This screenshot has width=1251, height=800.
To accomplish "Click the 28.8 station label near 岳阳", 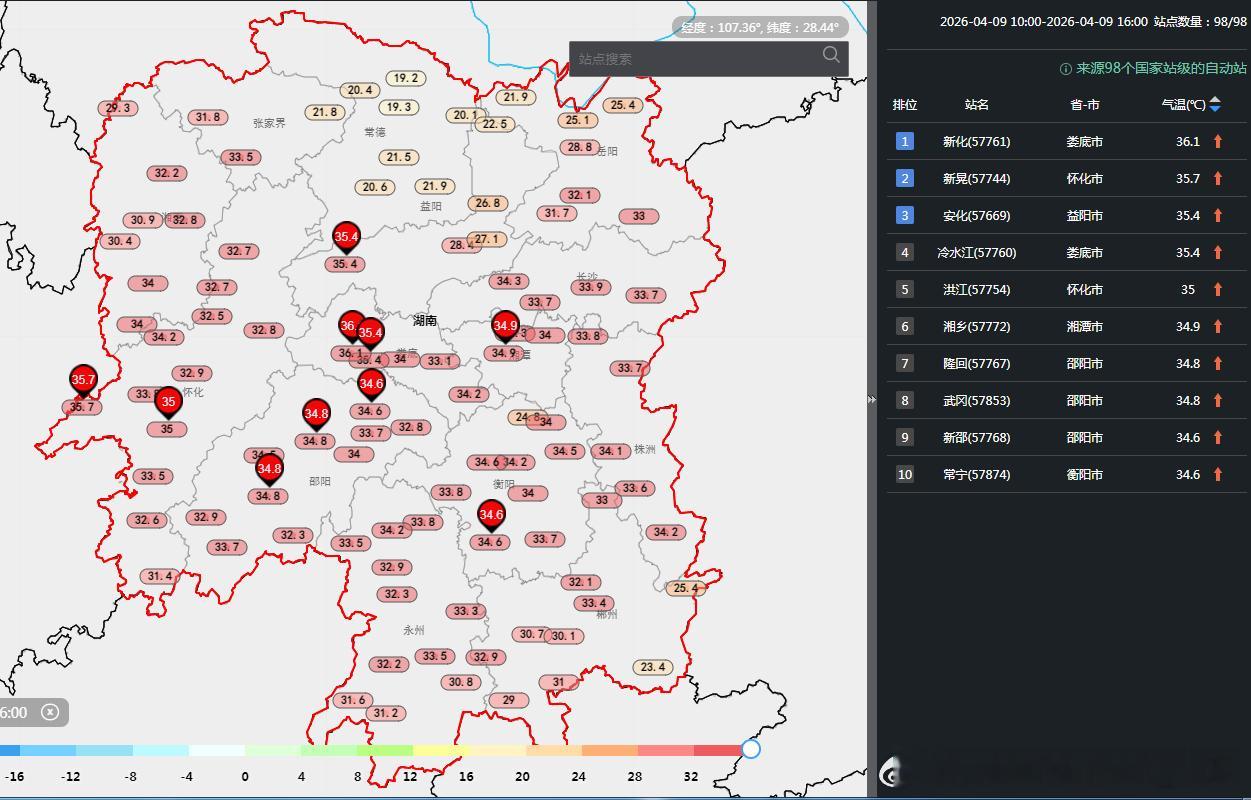I will [x=579, y=147].
